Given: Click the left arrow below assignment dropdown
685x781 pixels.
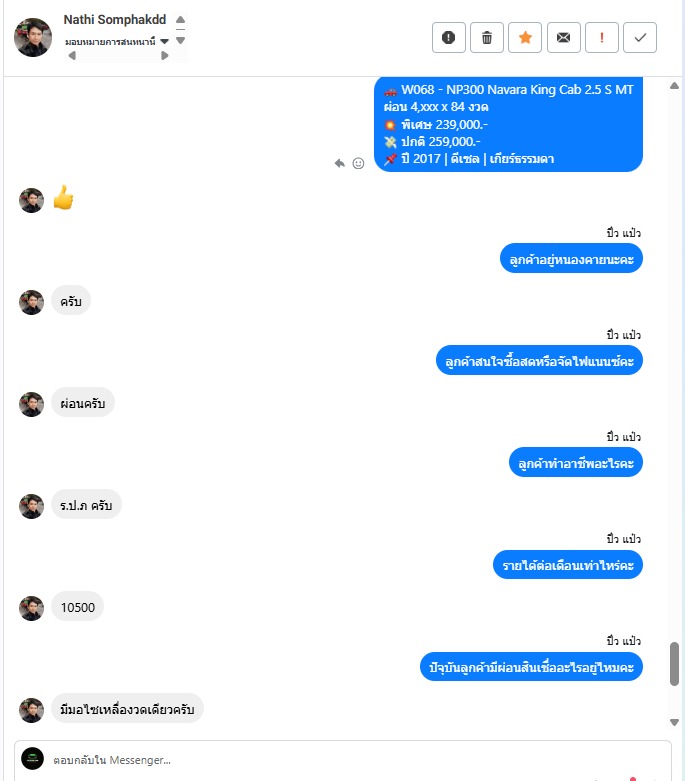Looking at the screenshot, I should (x=72, y=56).
